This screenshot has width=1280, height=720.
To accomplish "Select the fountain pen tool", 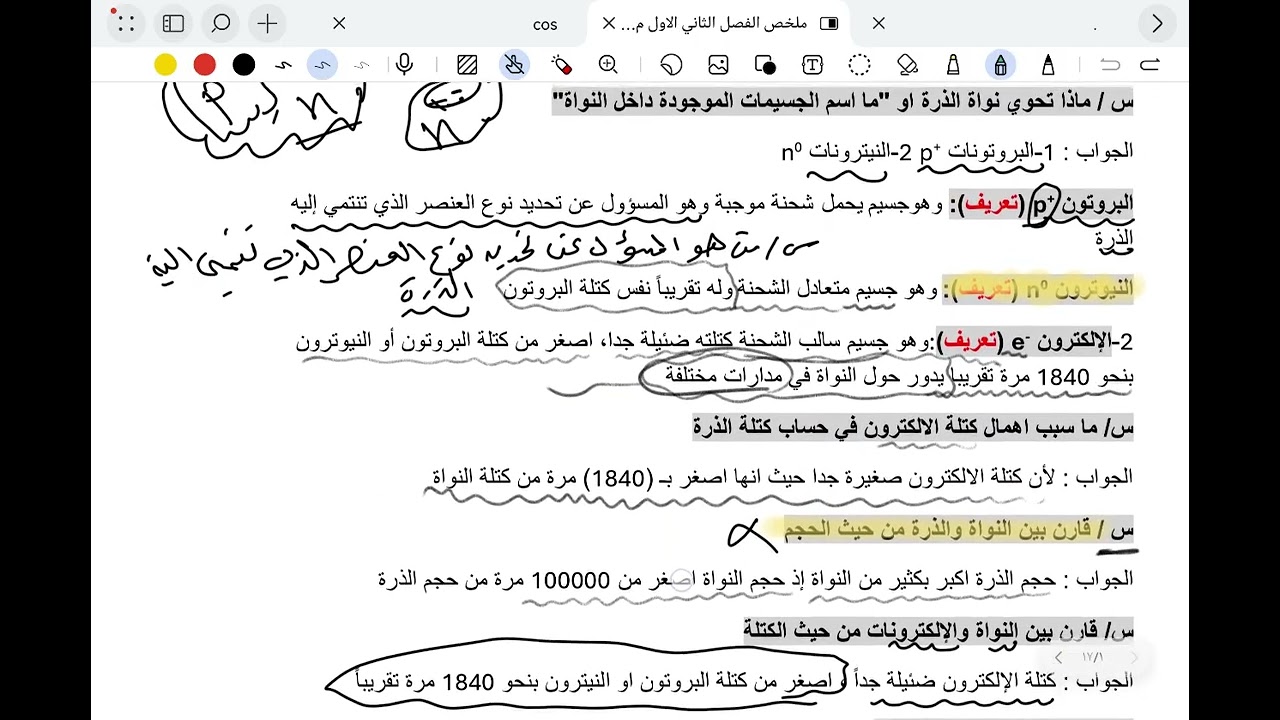I will pos(1048,65).
